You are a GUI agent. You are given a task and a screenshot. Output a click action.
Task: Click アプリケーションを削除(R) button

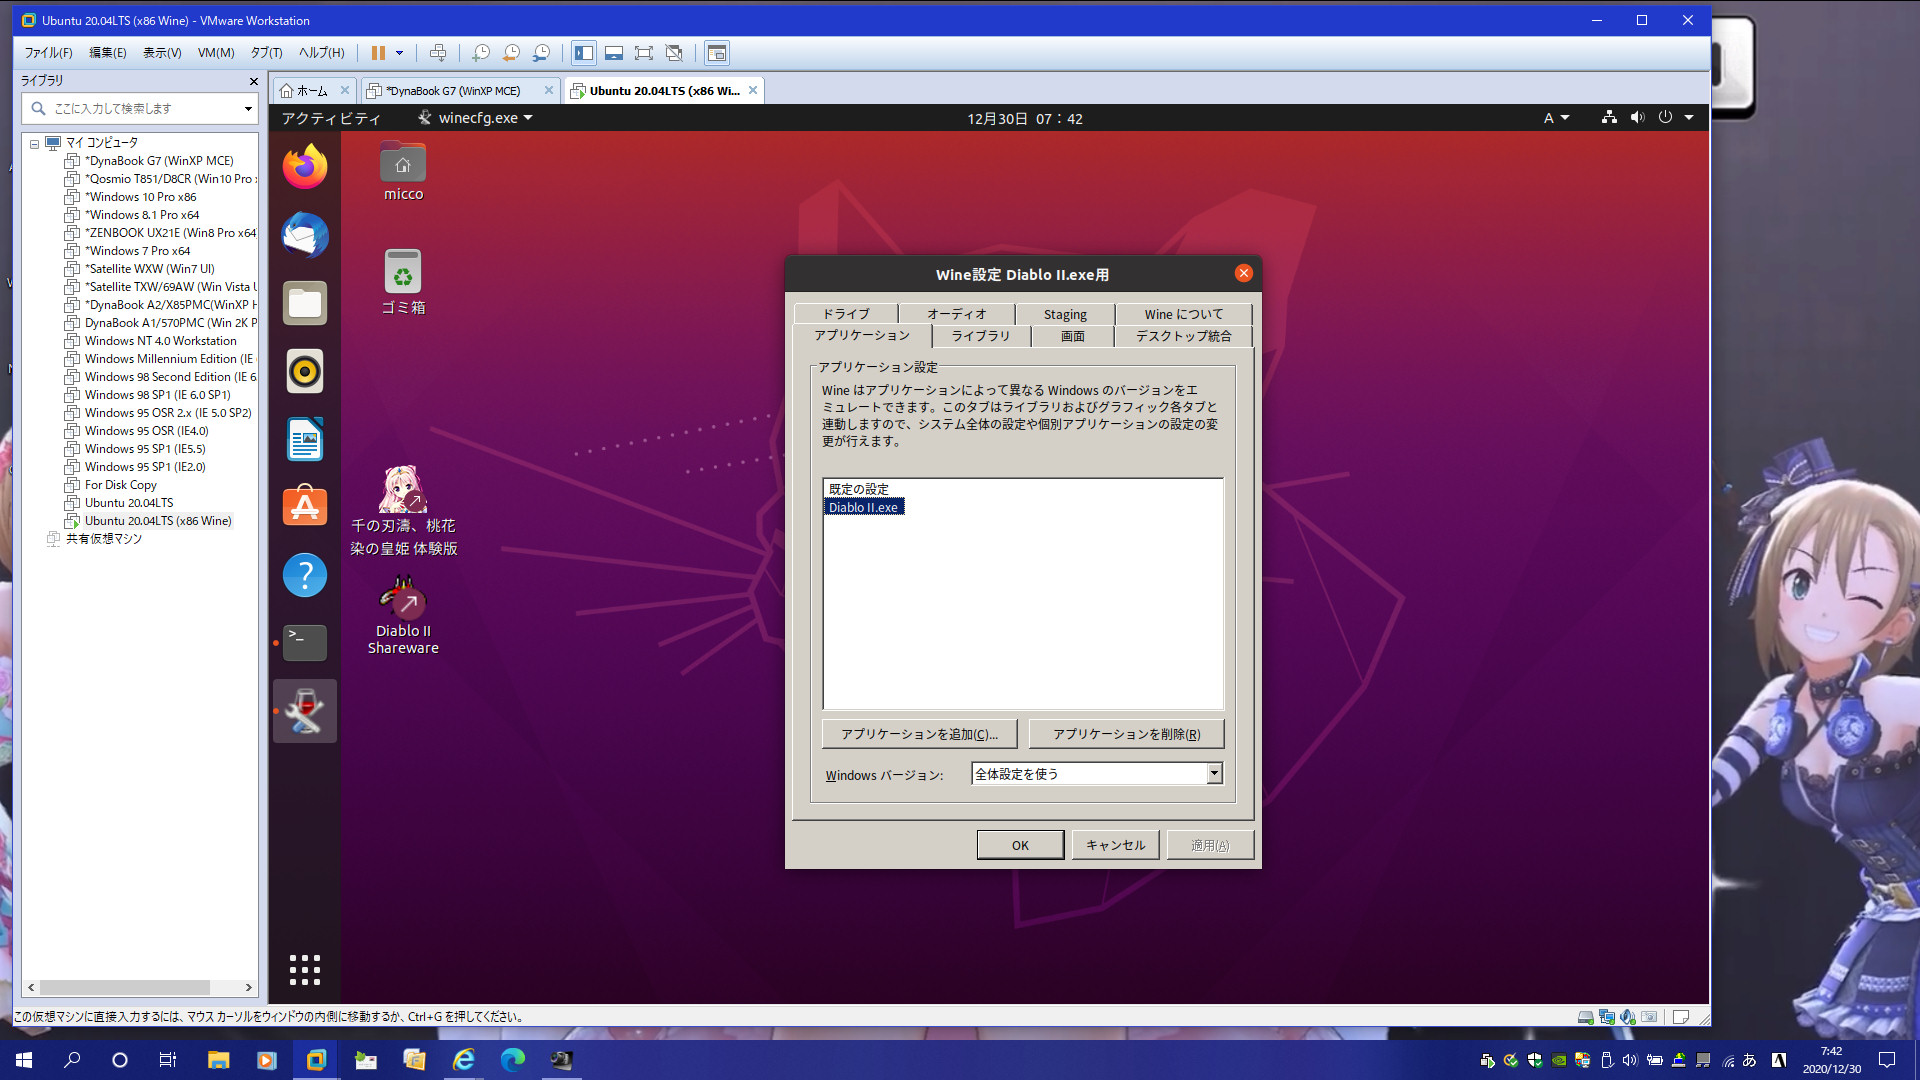point(1126,734)
